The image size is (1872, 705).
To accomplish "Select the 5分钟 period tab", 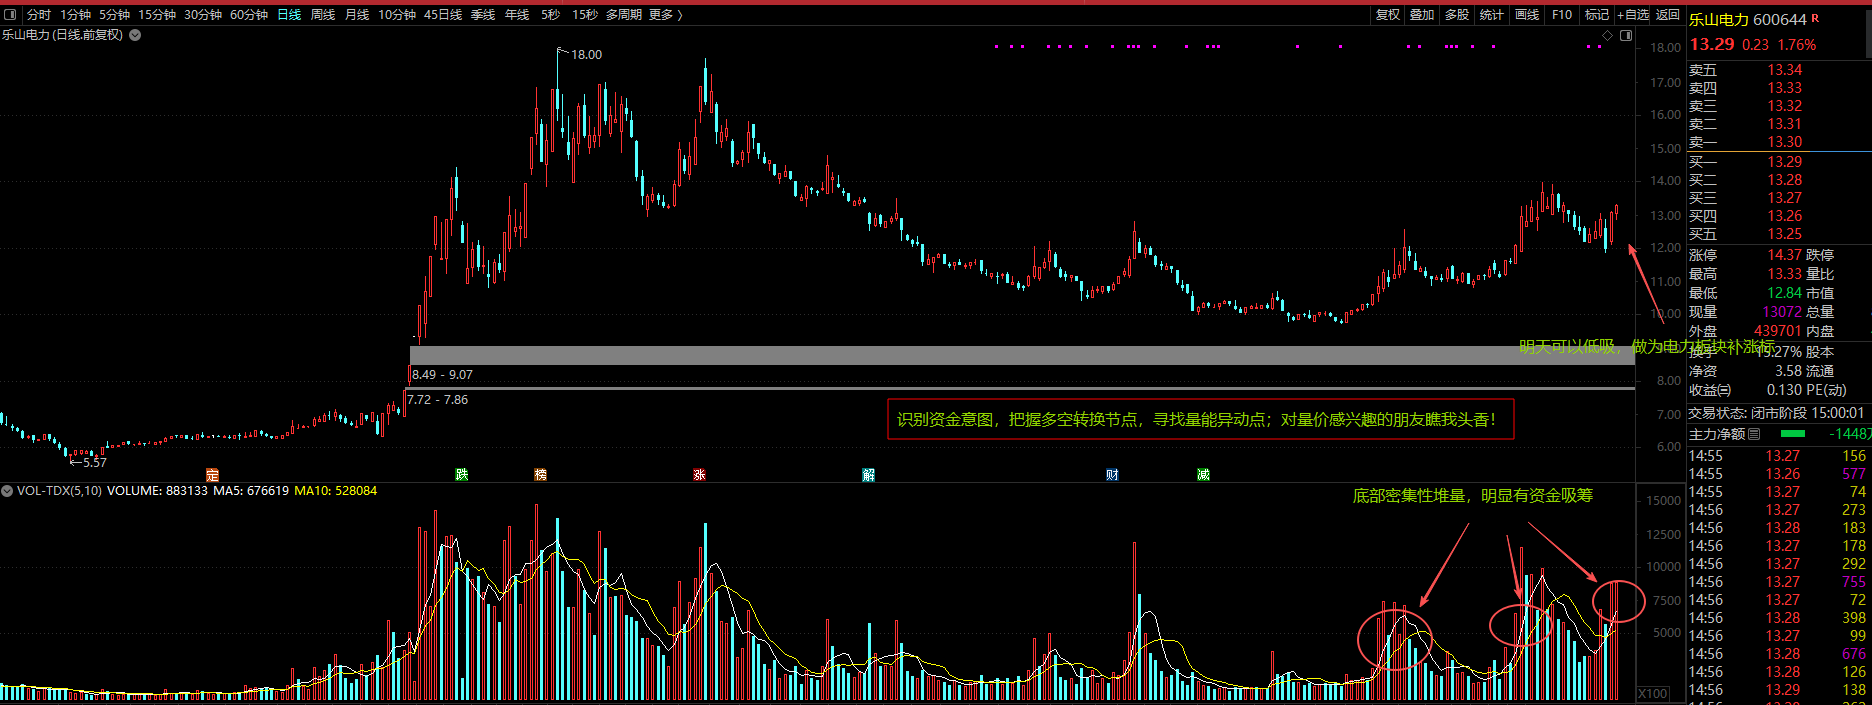I will coord(114,15).
